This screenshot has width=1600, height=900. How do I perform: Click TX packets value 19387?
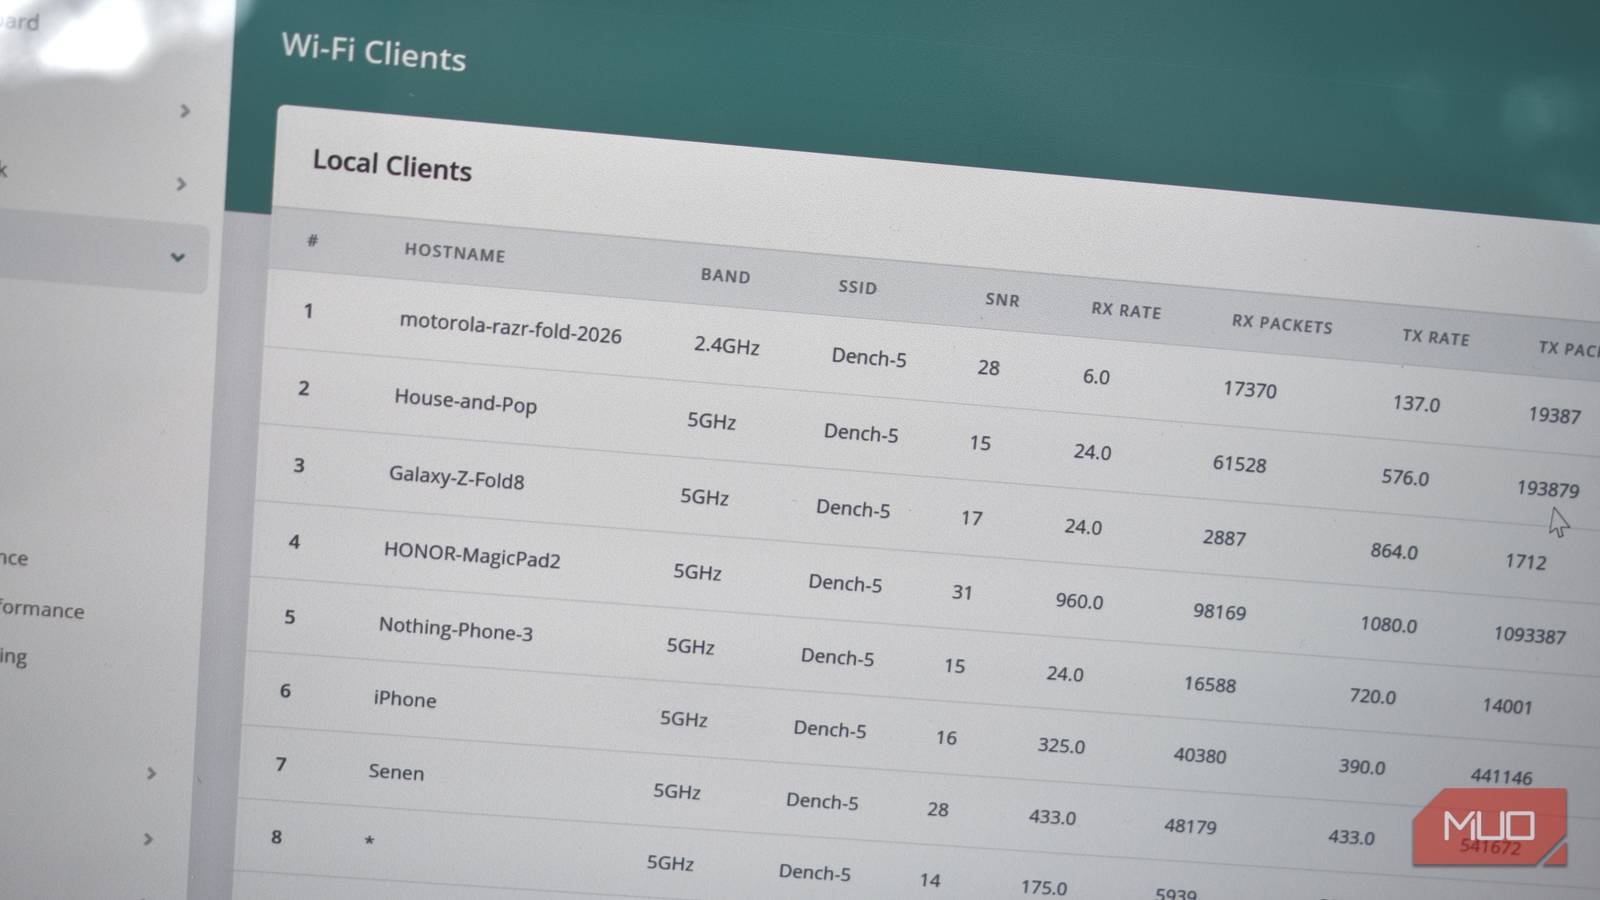coord(1555,415)
